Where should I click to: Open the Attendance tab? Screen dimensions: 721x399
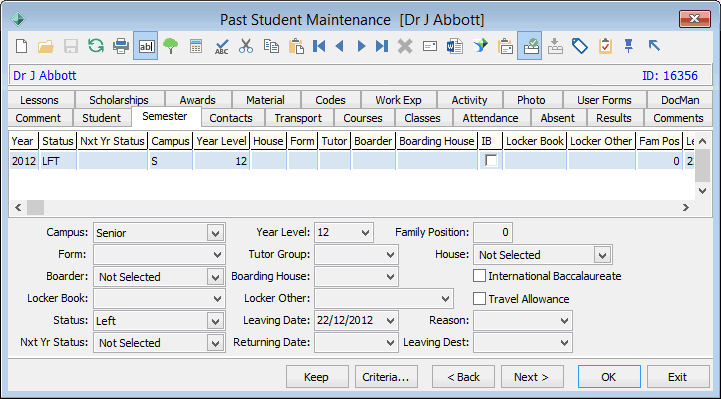(x=490, y=118)
